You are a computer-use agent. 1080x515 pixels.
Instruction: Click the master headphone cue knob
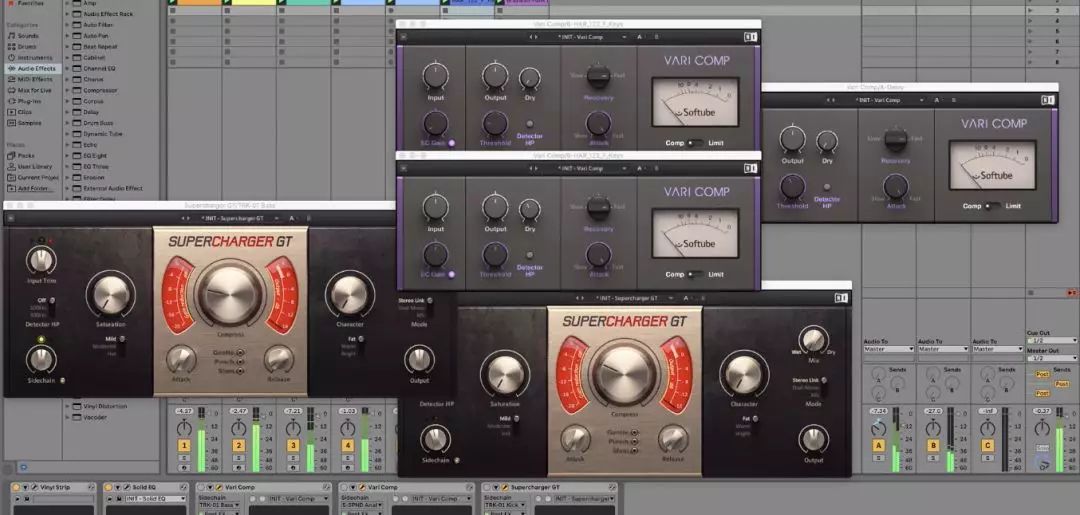(1043, 465)
